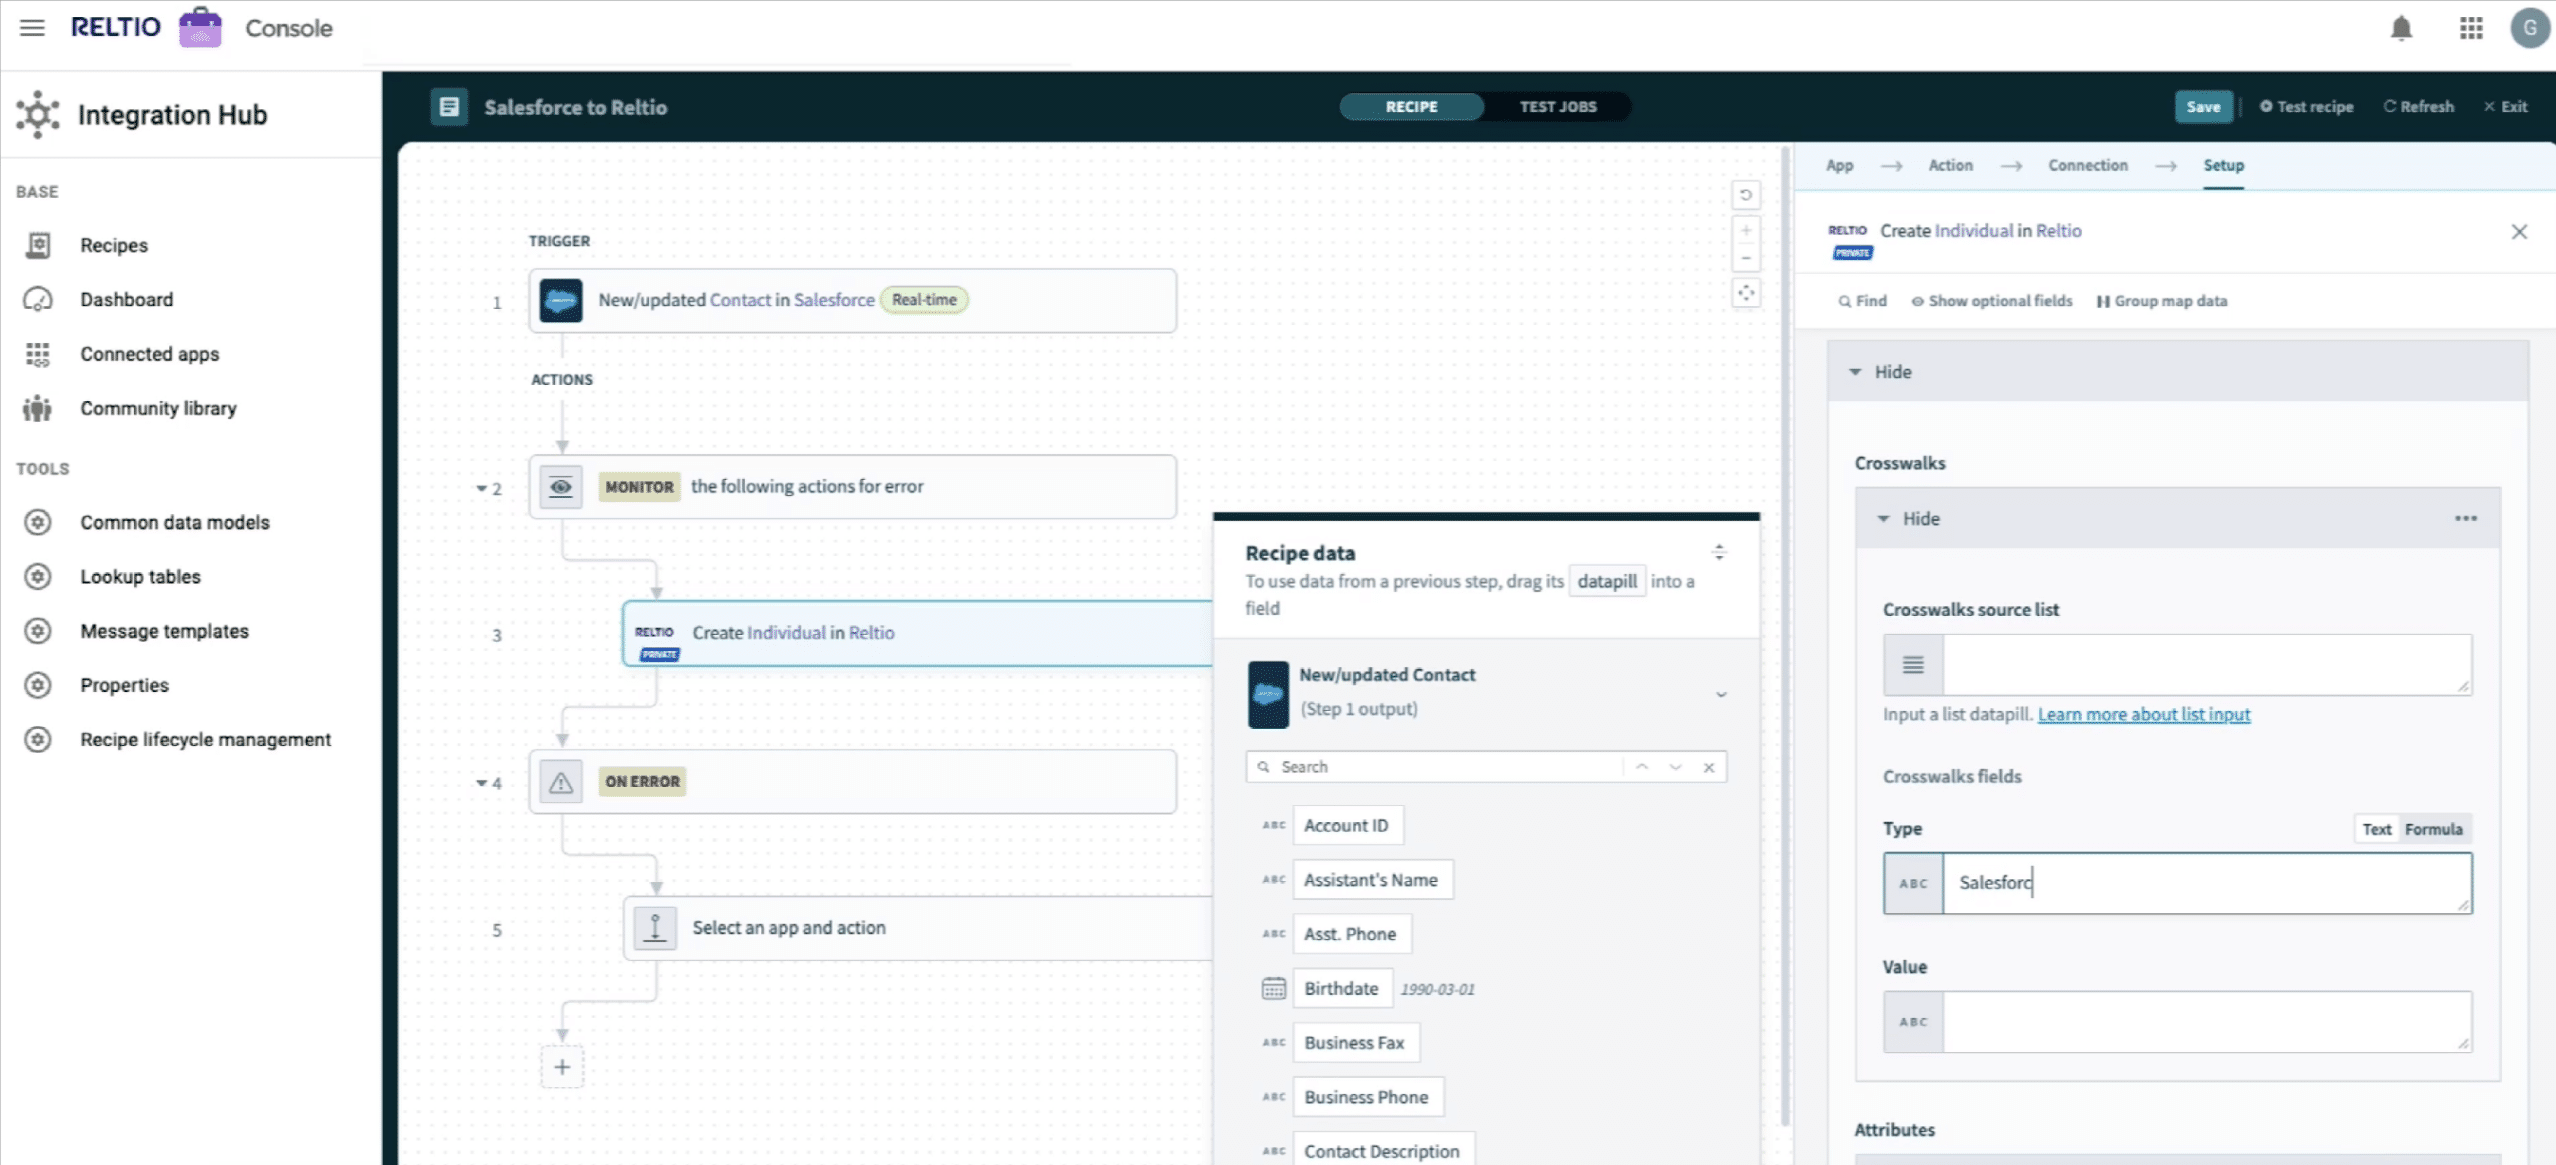
Task: Open the apps grid launcher icon
Action: (x=2471, y=28)
